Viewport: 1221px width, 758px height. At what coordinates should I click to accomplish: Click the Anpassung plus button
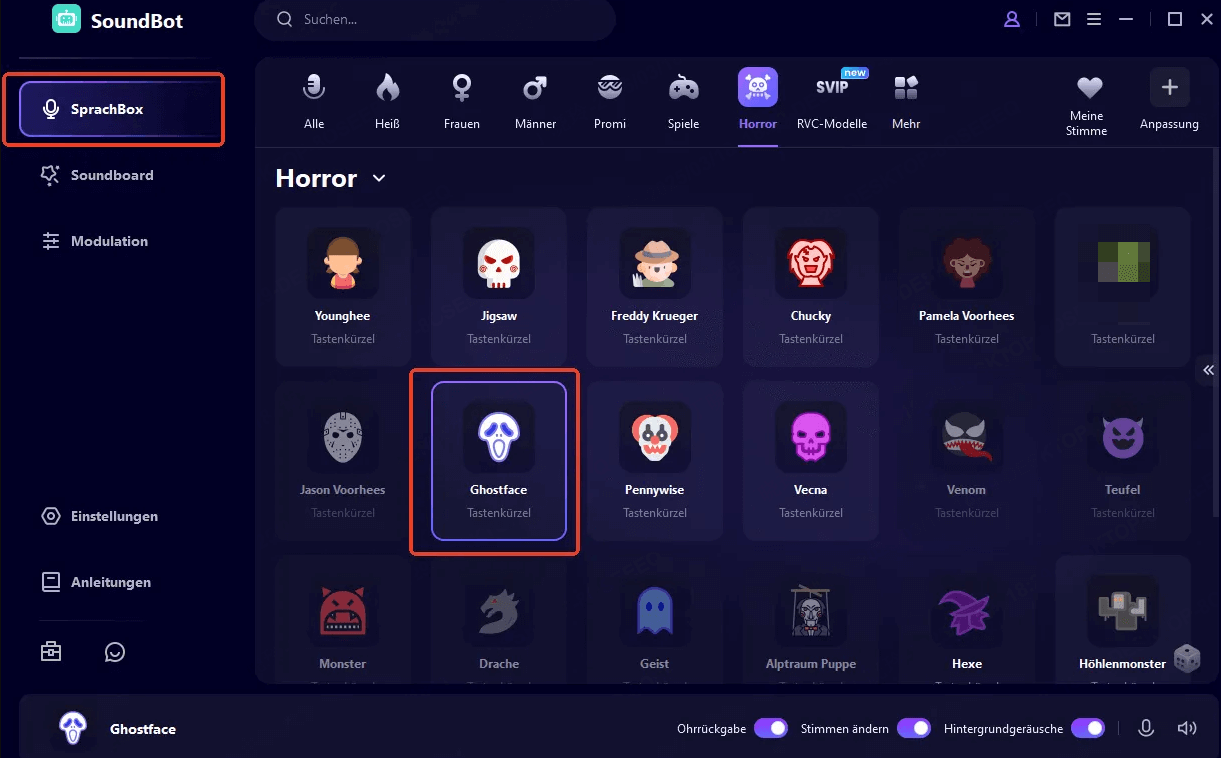click(1168, 88)
